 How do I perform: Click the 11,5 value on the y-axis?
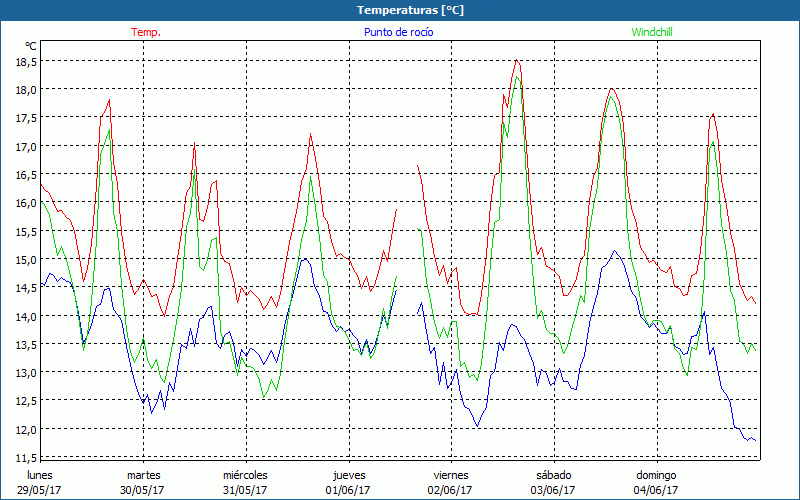26,458
